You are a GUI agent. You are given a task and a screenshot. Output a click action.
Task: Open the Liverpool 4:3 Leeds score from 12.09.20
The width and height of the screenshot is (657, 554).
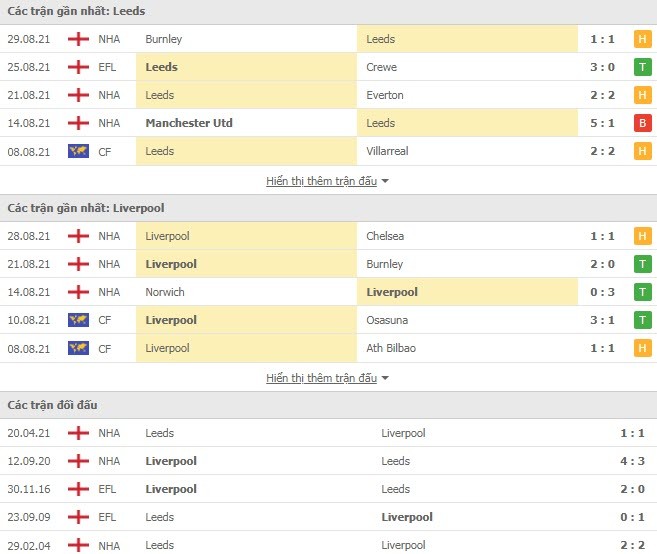[x=632, y=461]
